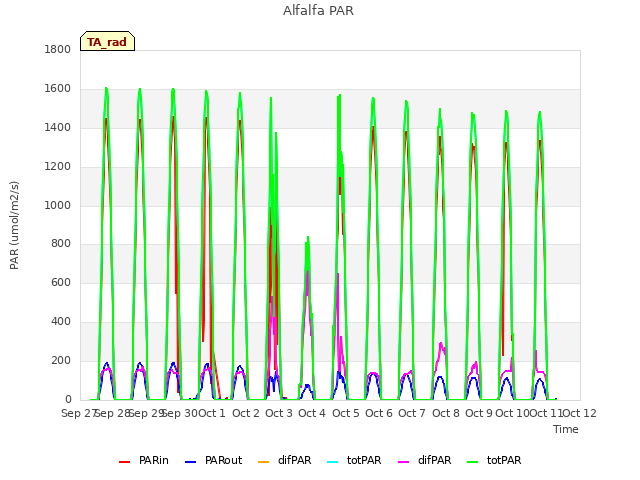This screenshot has height=480, width=640.
Task: Click the red PARin legend swatch
Action: pyautogui.click(x=124, y=462)
